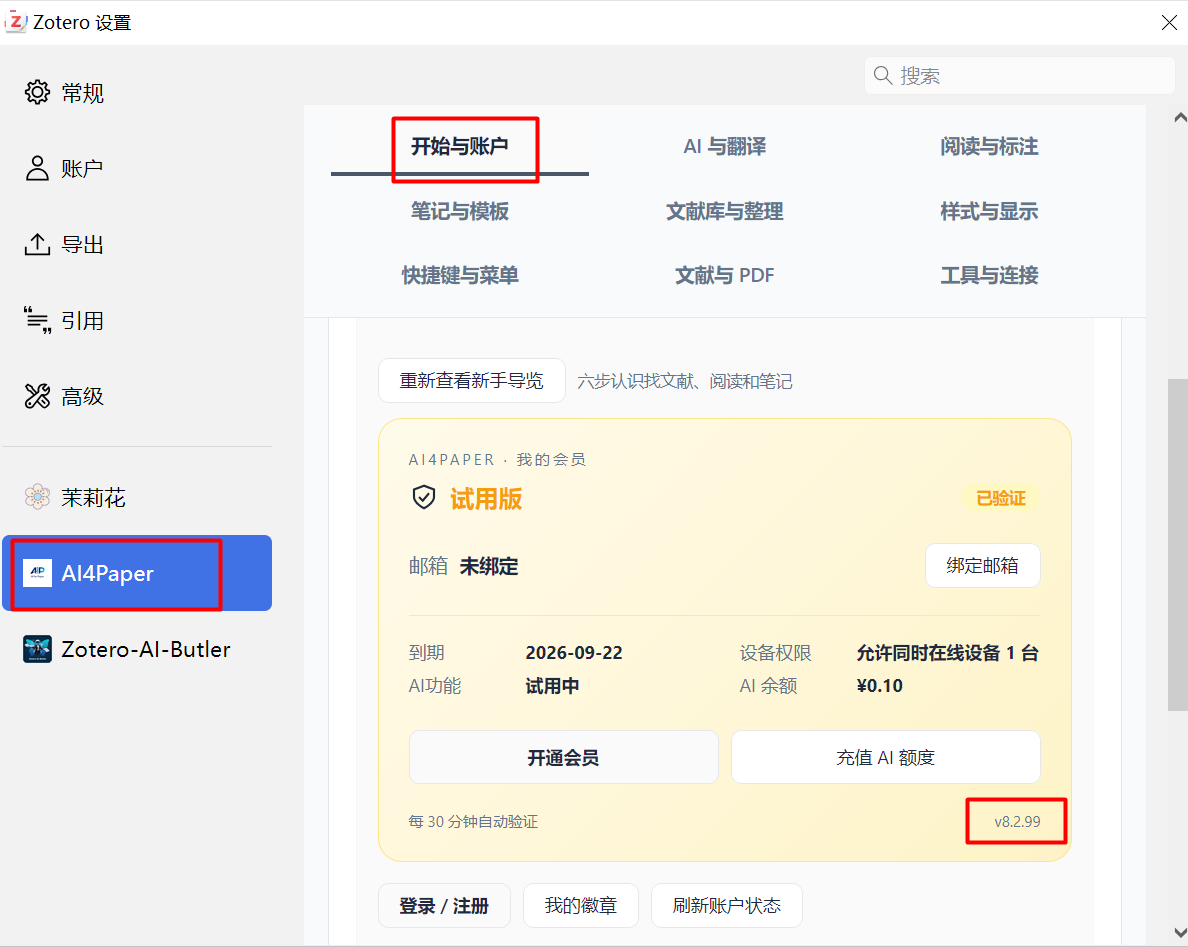Select the AI4Paper plugin pane

click(x=136, y=574)
